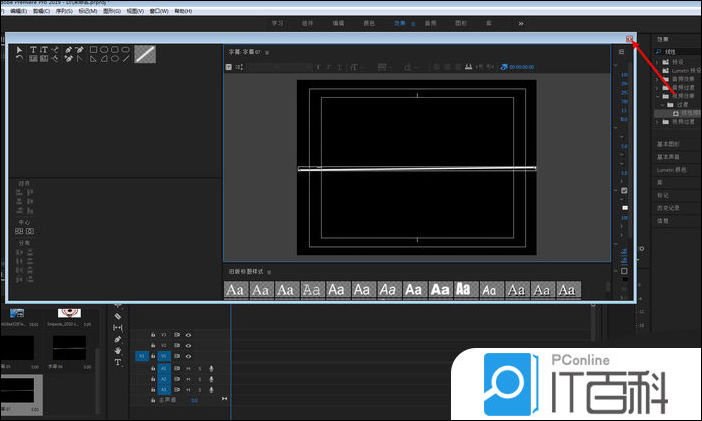Switch to the 效果 workspace tab
This screenshot has width=702, height=421.
(x=399, y=22)
